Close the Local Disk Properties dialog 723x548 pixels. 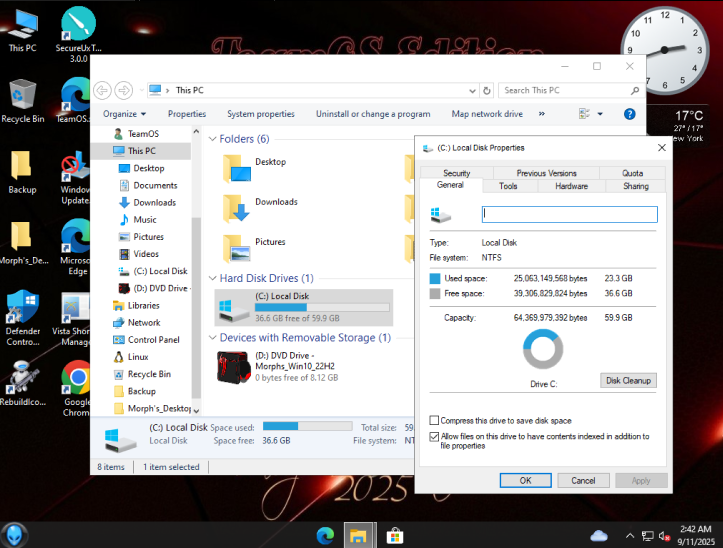coord(662,148)
